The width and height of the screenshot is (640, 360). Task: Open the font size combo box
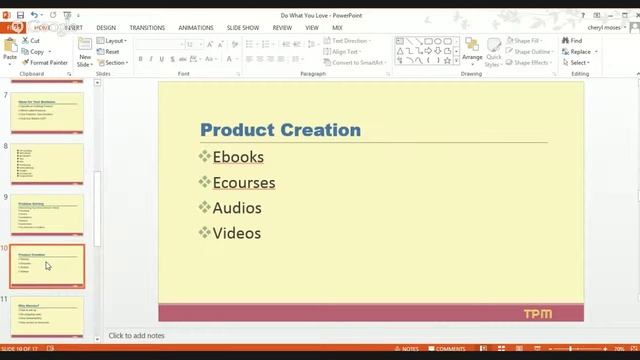click(x=194, y=44)
